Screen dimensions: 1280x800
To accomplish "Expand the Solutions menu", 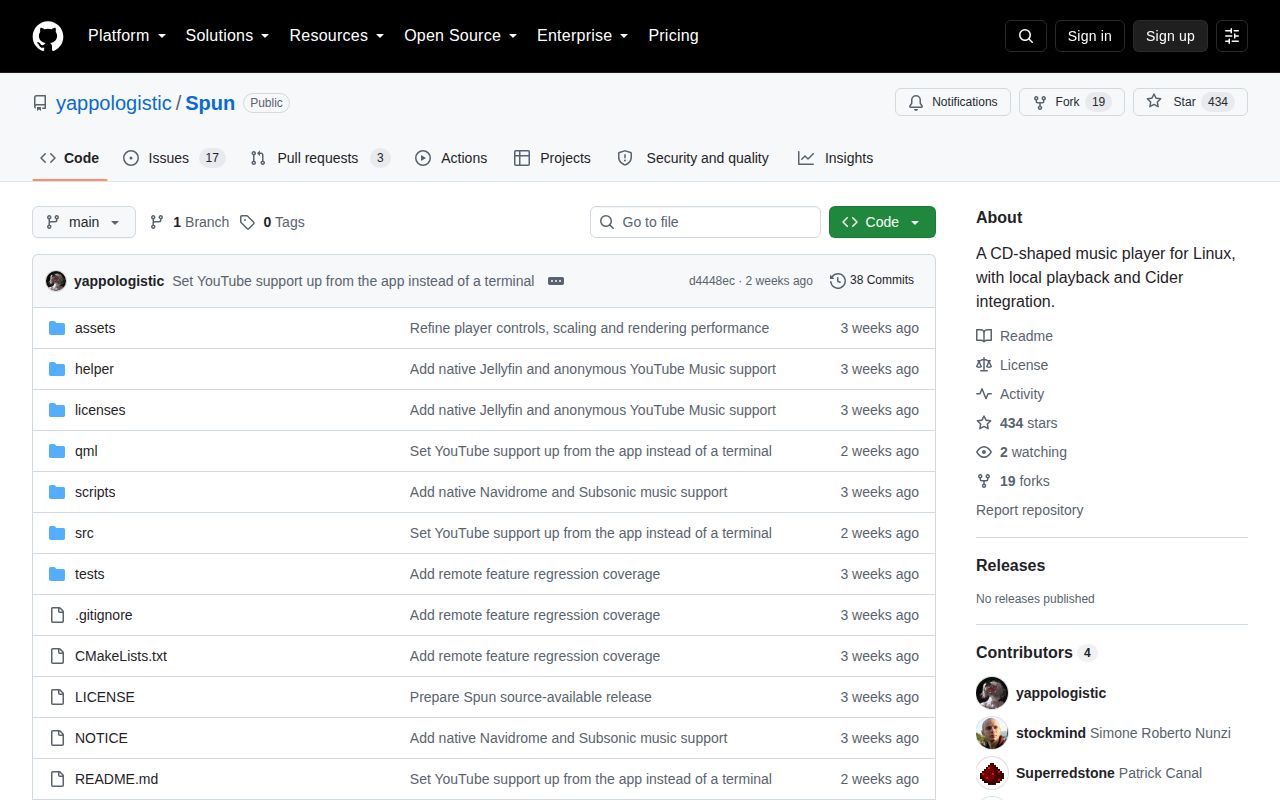I will coord(227,35).
